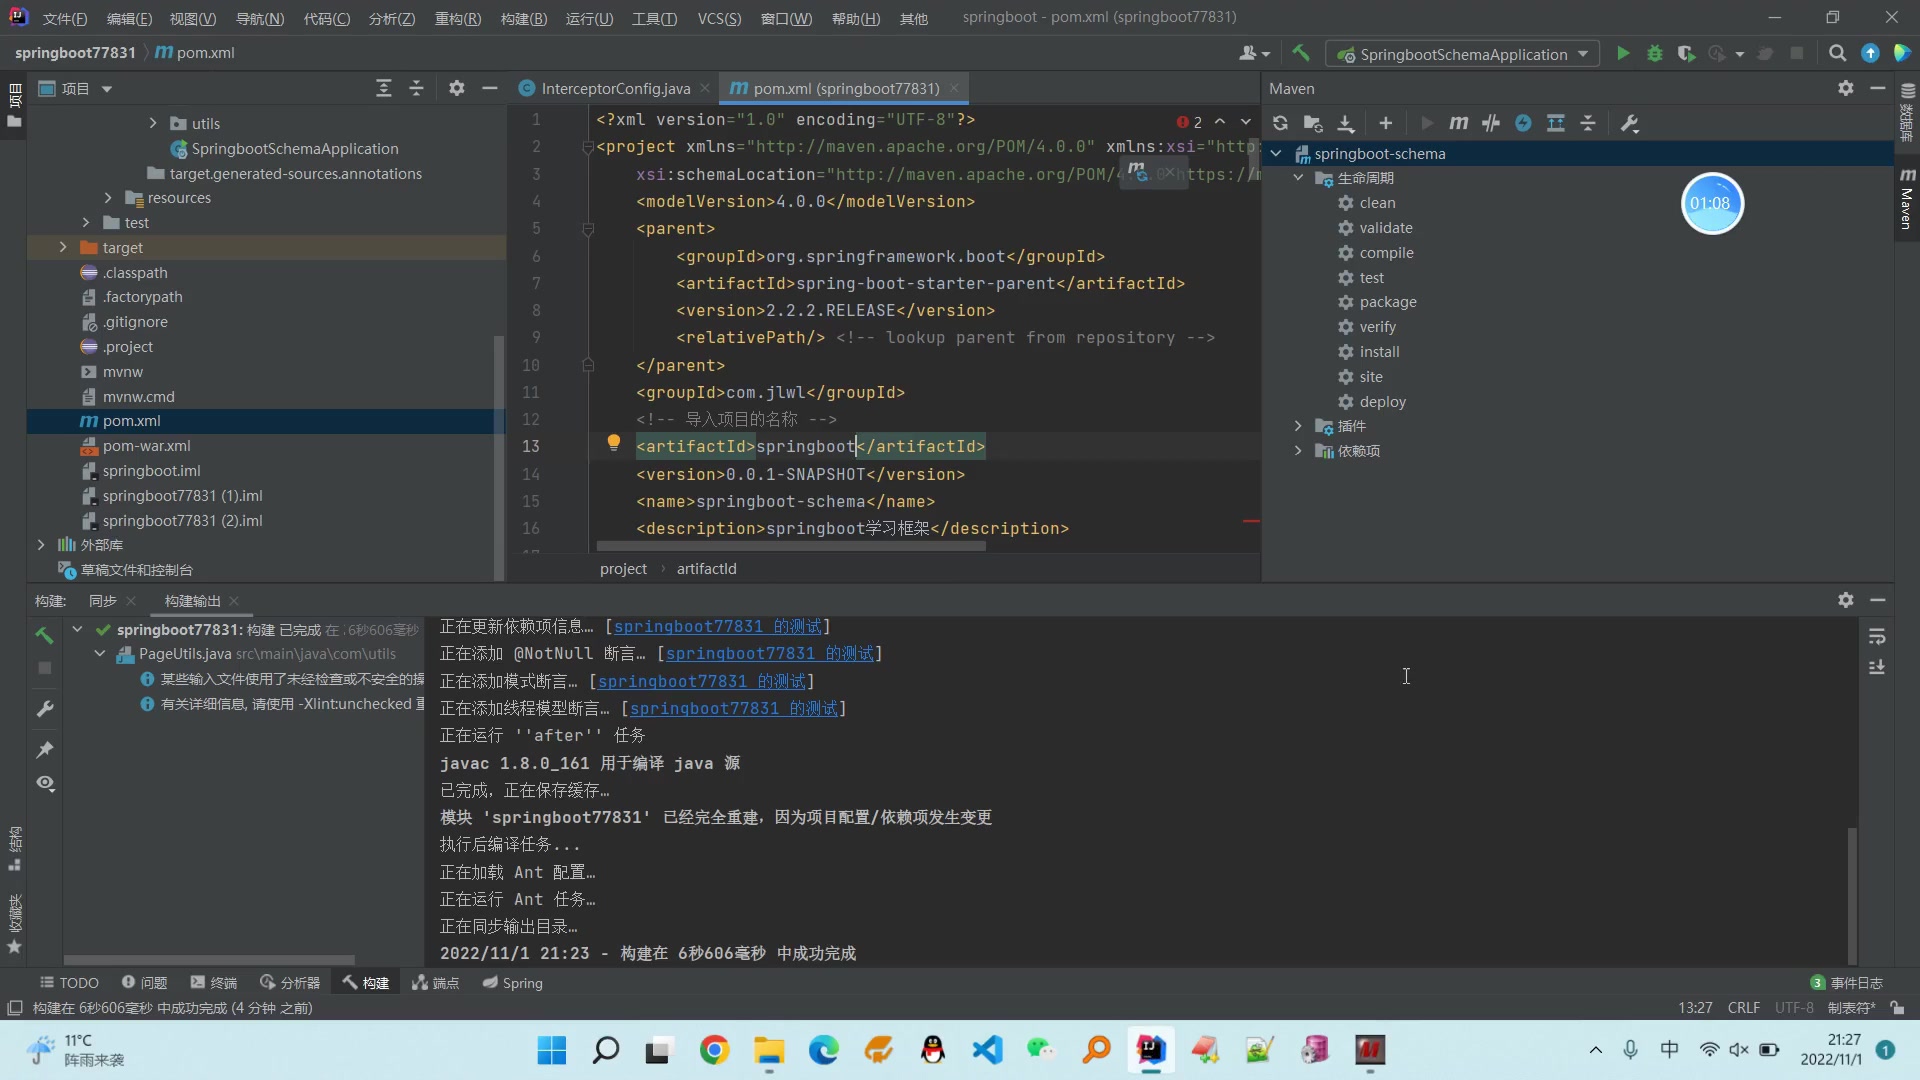Execute Maven goal with the m icon

[1459, 123]
